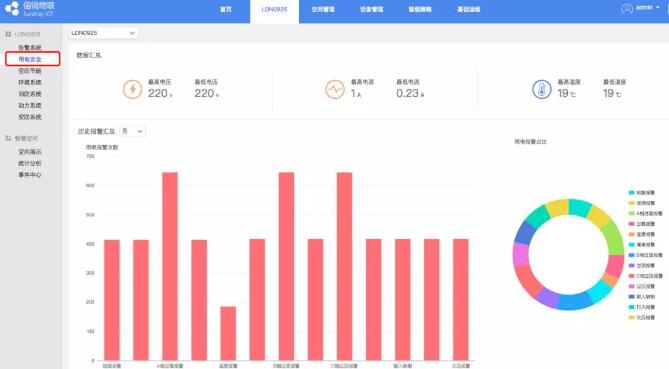Screen dimensions: 669x369
Task: Switch to the 设备管理 tab
Action: coord(371,9)
